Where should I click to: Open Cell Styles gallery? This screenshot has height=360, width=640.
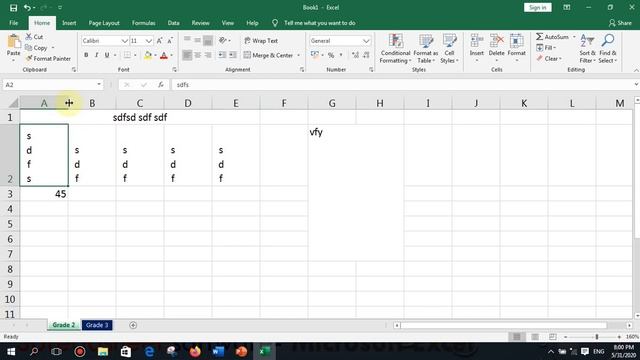click(x=449, y=49)
